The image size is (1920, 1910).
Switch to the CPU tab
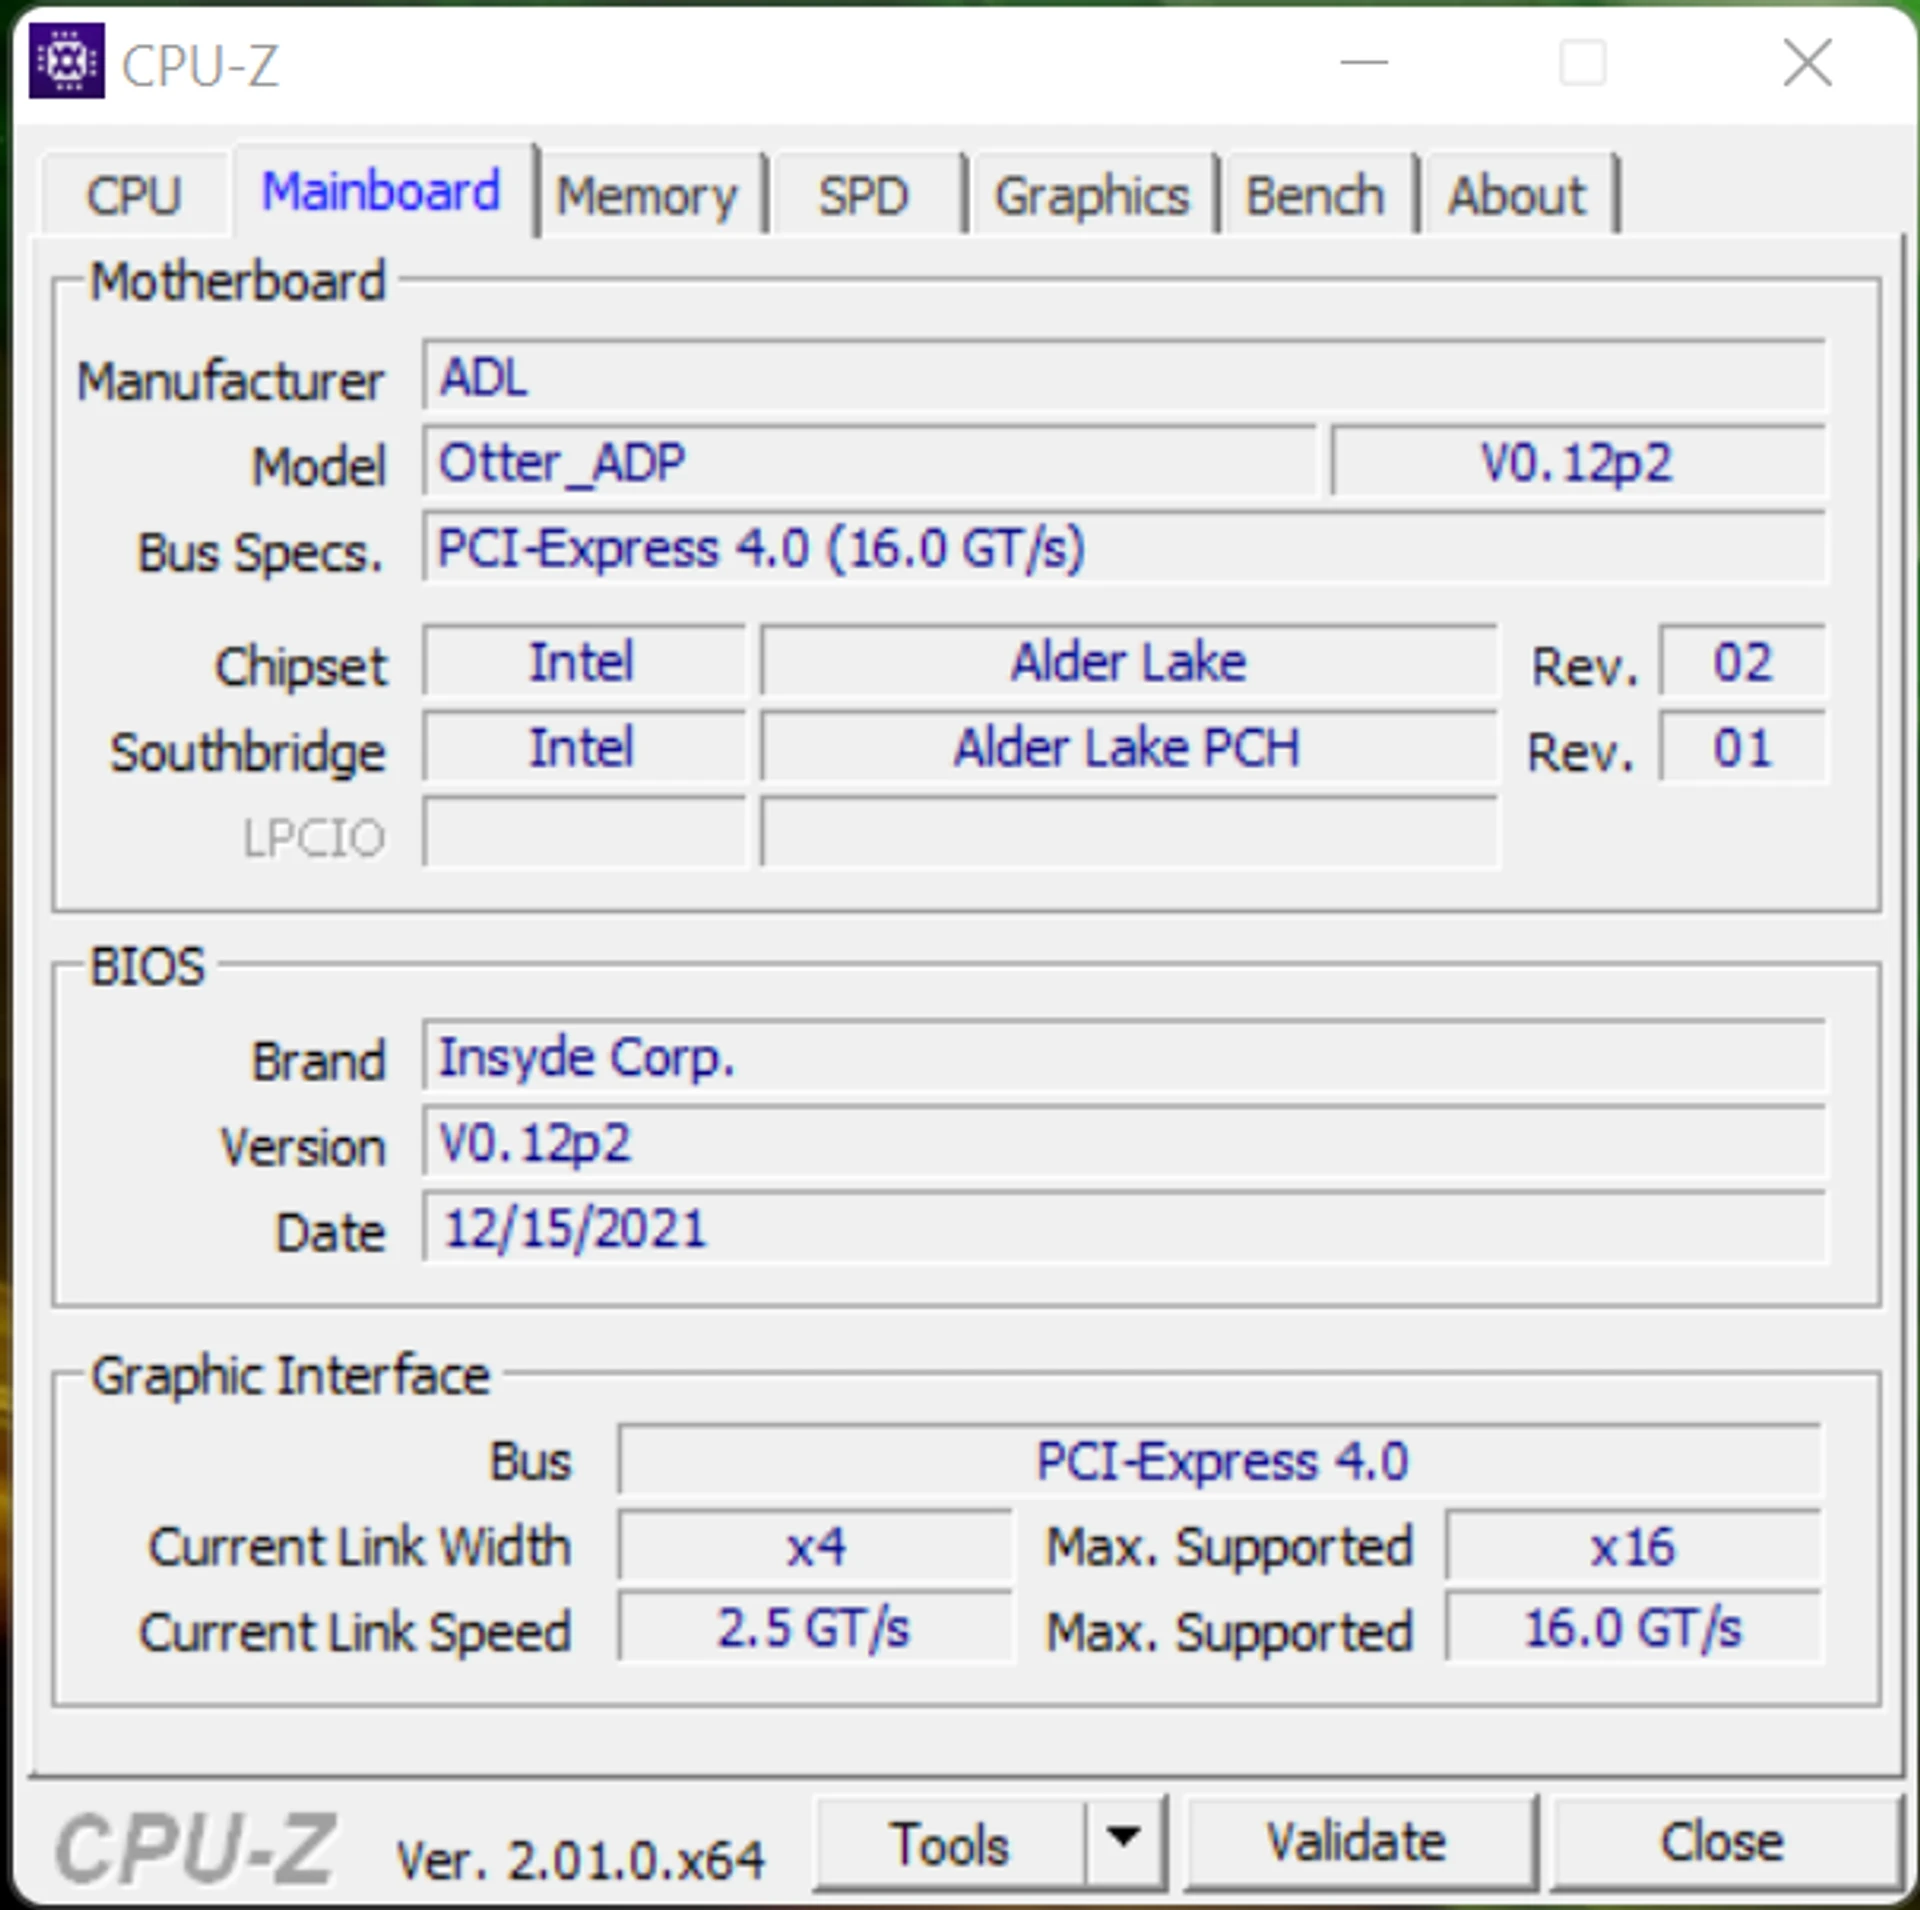click(134, 194)
